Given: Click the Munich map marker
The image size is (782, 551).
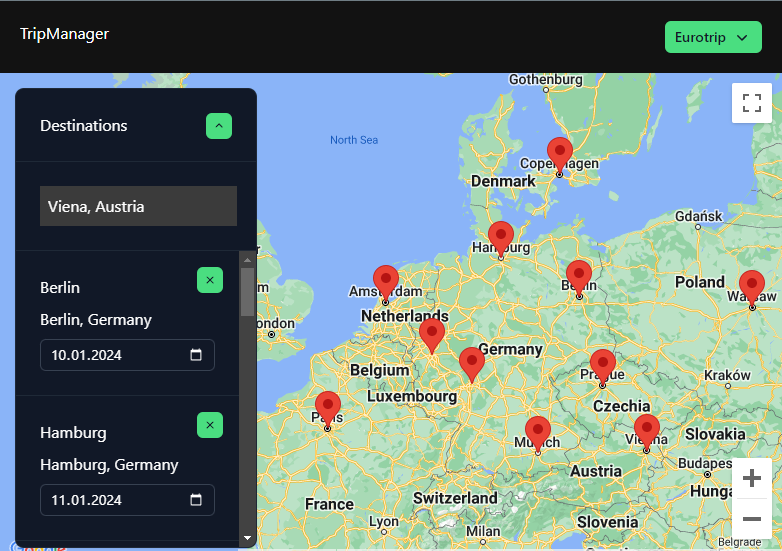Looking at the screenshot, I should 538,435.
